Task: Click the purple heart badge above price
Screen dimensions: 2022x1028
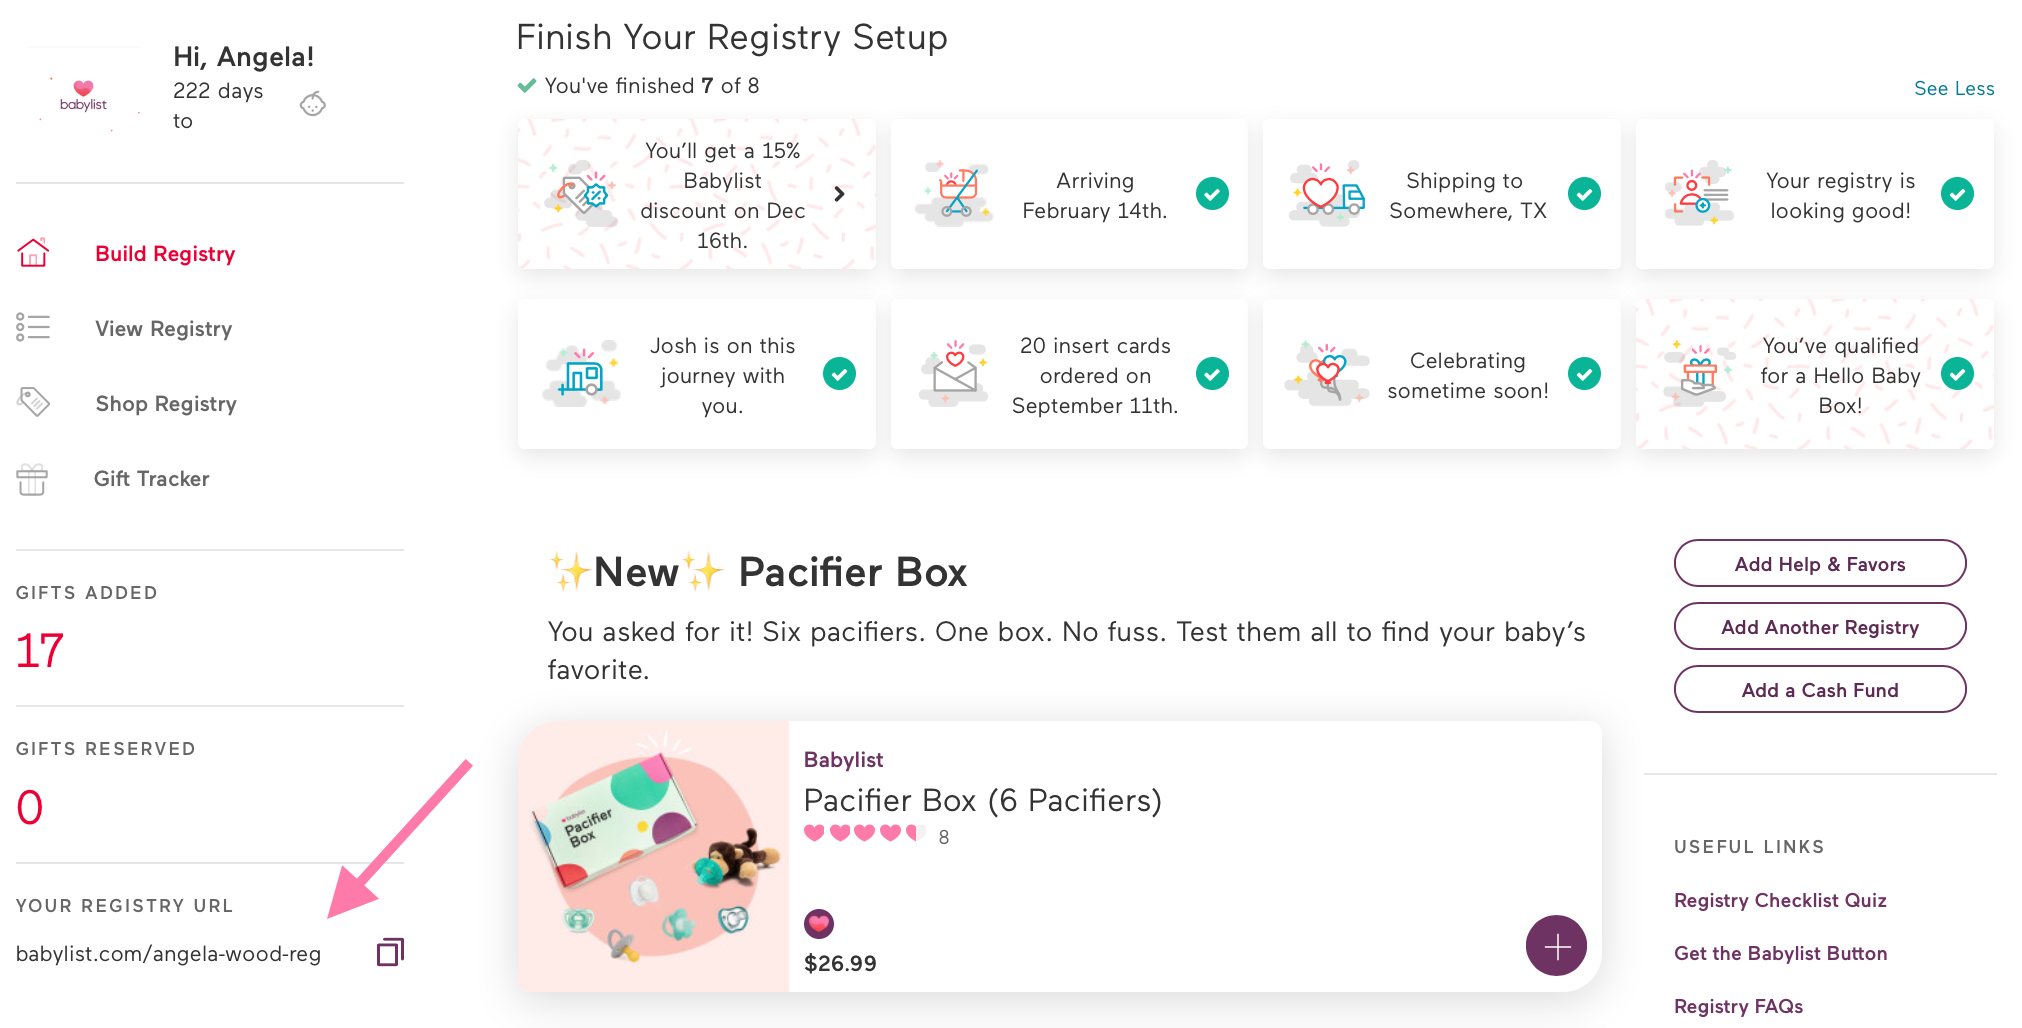Action: [819, 924]
